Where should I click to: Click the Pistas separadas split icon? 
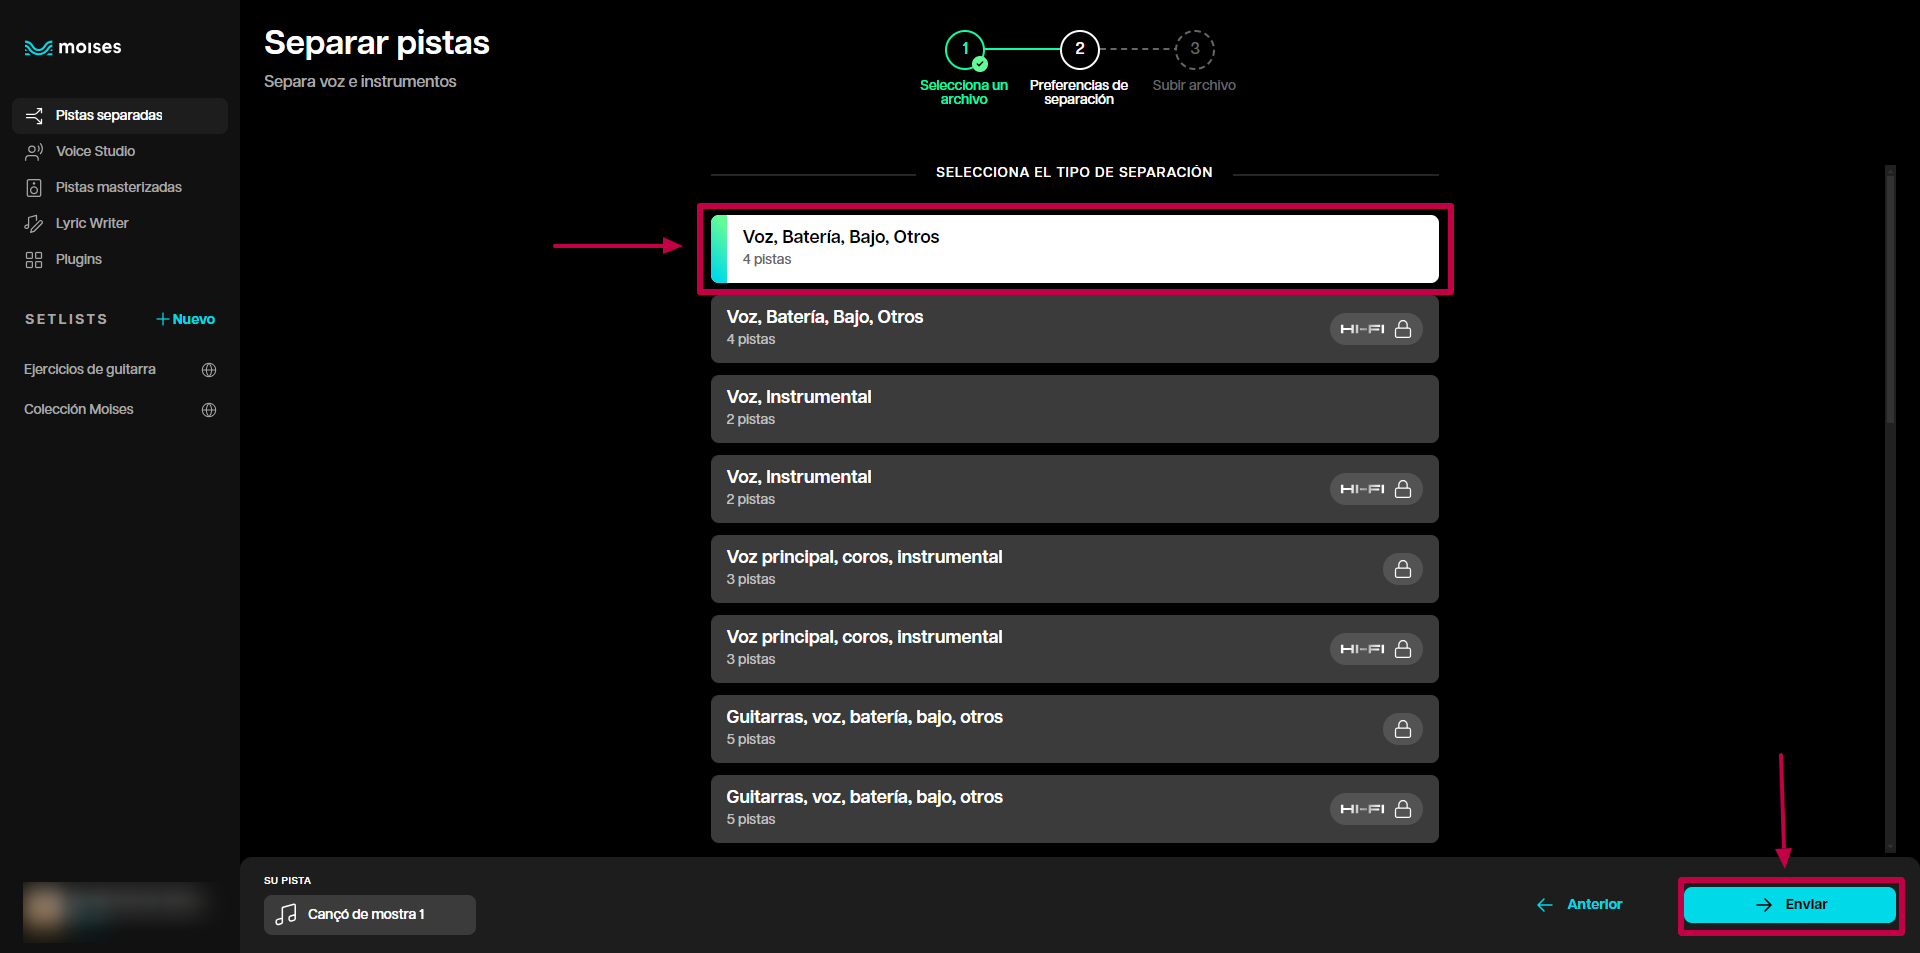click(34, 116)
